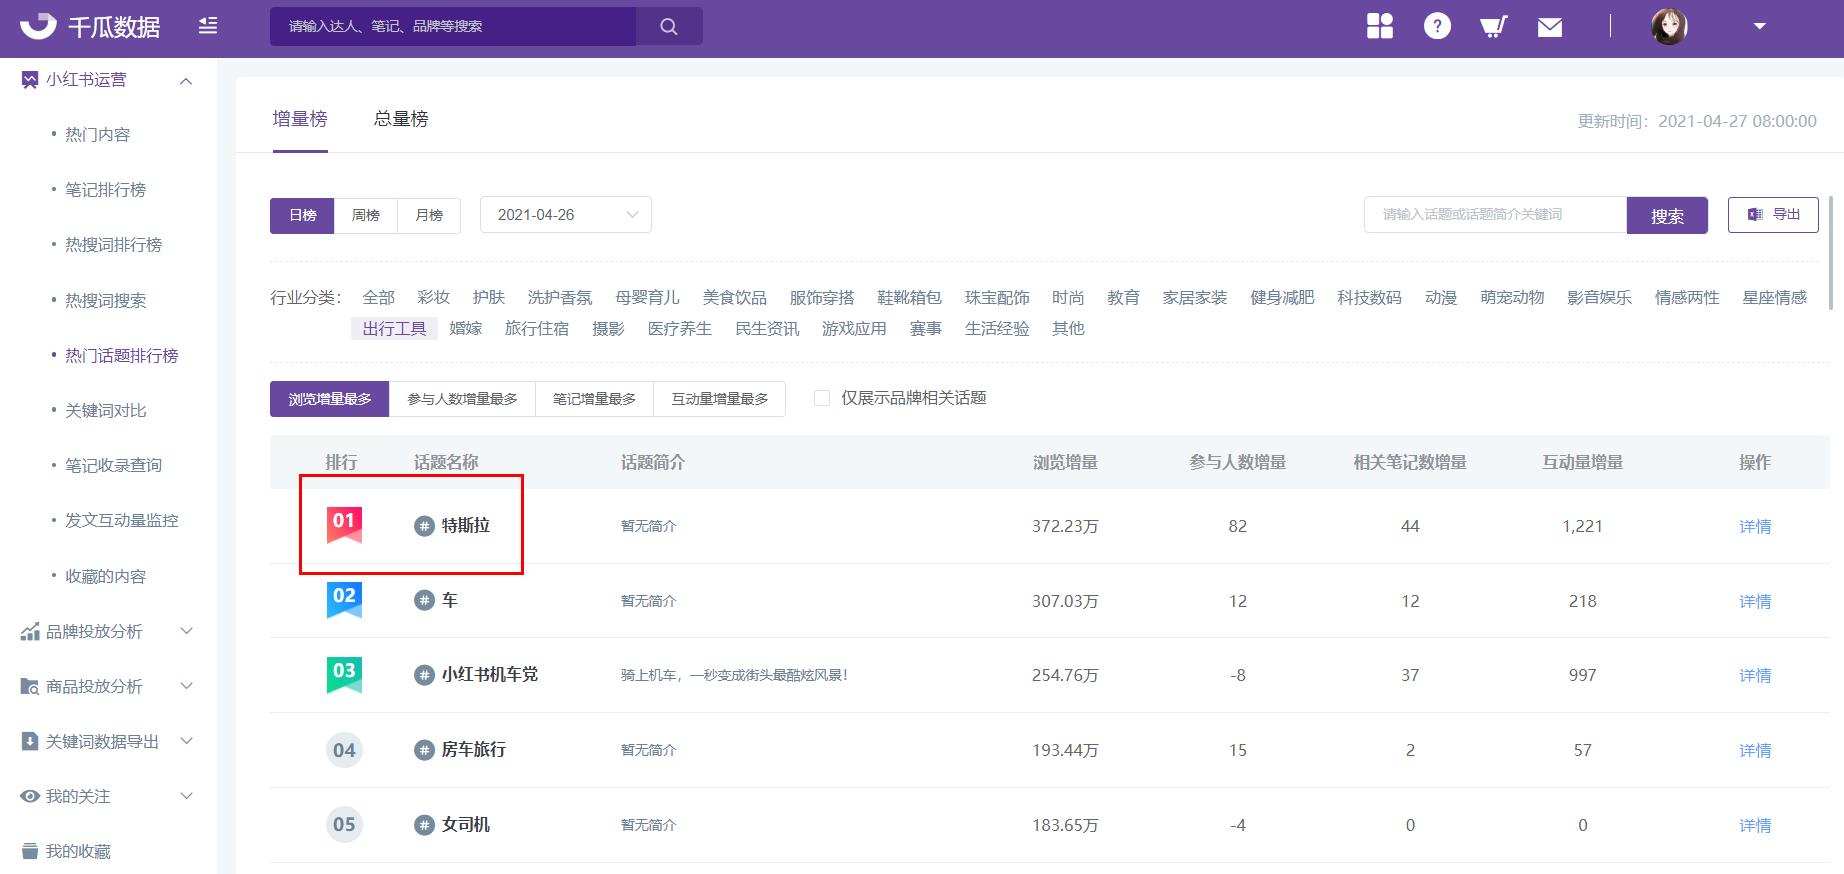Click the rank 03 badge
This screenshot has height=874, width=1844.
(344, 675)
